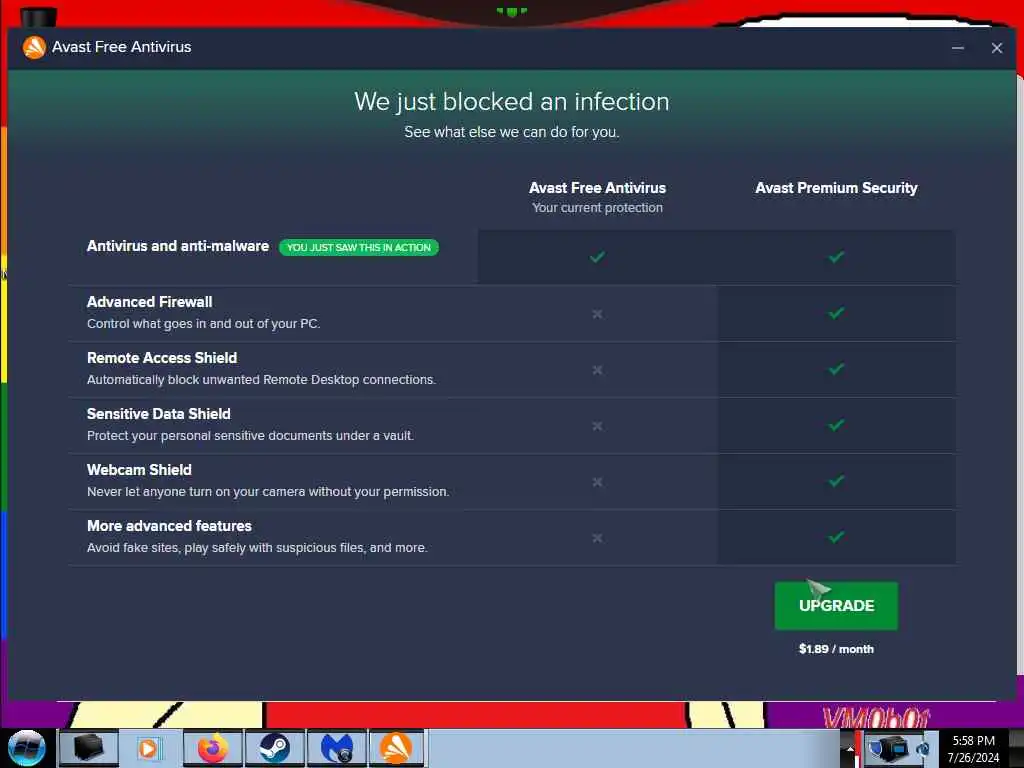Open the black box app in taskbar
1024x768 pixels.
pyautogui.click(x=88, y=748)
